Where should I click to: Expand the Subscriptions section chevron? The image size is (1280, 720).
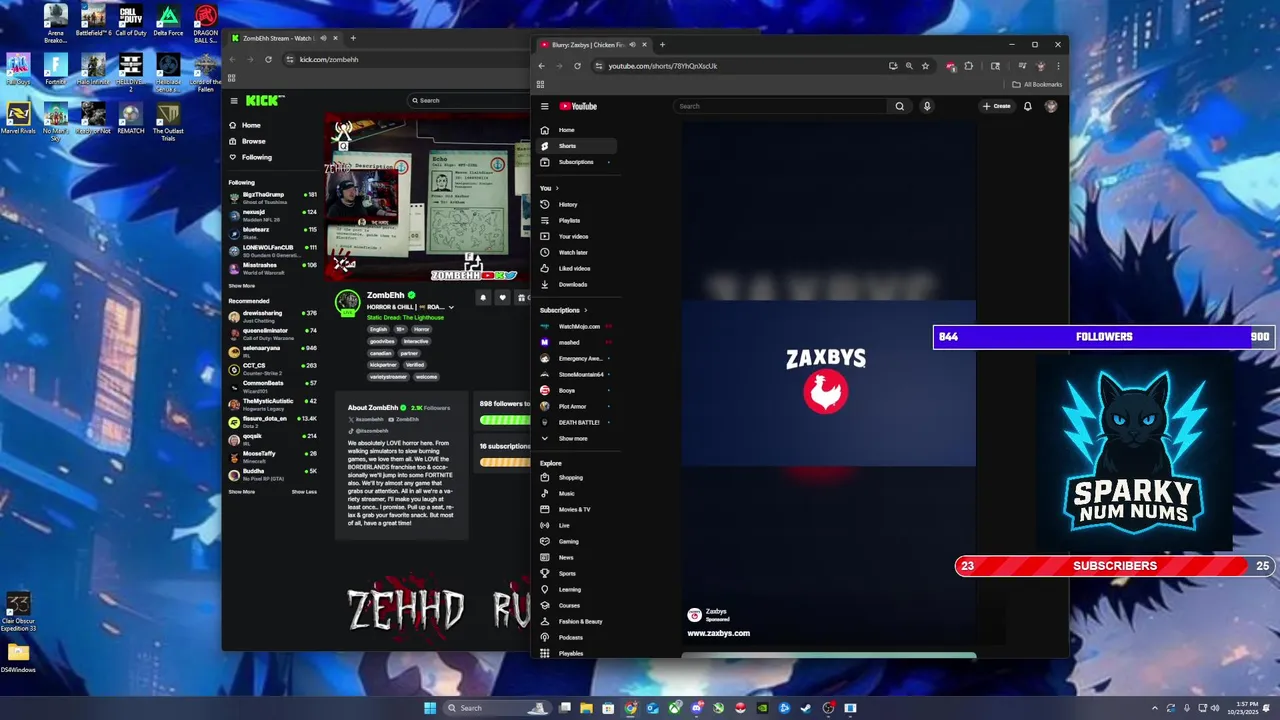click(585, 310)
